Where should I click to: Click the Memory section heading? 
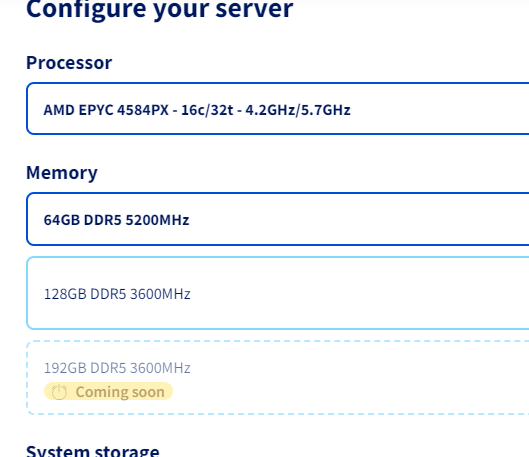[62, 173]
